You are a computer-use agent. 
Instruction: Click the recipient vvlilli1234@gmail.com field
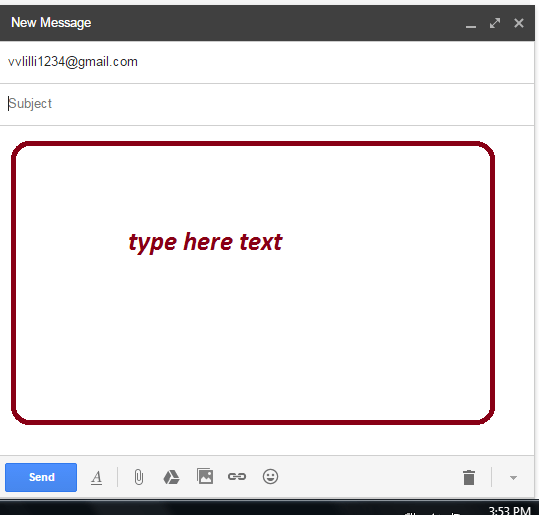coord(267,62)
